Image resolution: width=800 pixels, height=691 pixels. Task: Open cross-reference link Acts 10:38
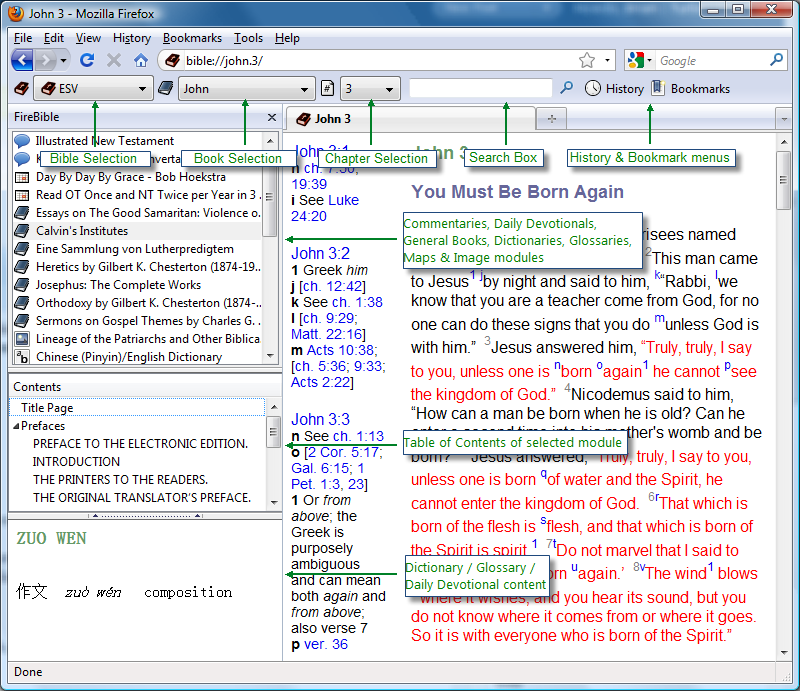[341, 350]
